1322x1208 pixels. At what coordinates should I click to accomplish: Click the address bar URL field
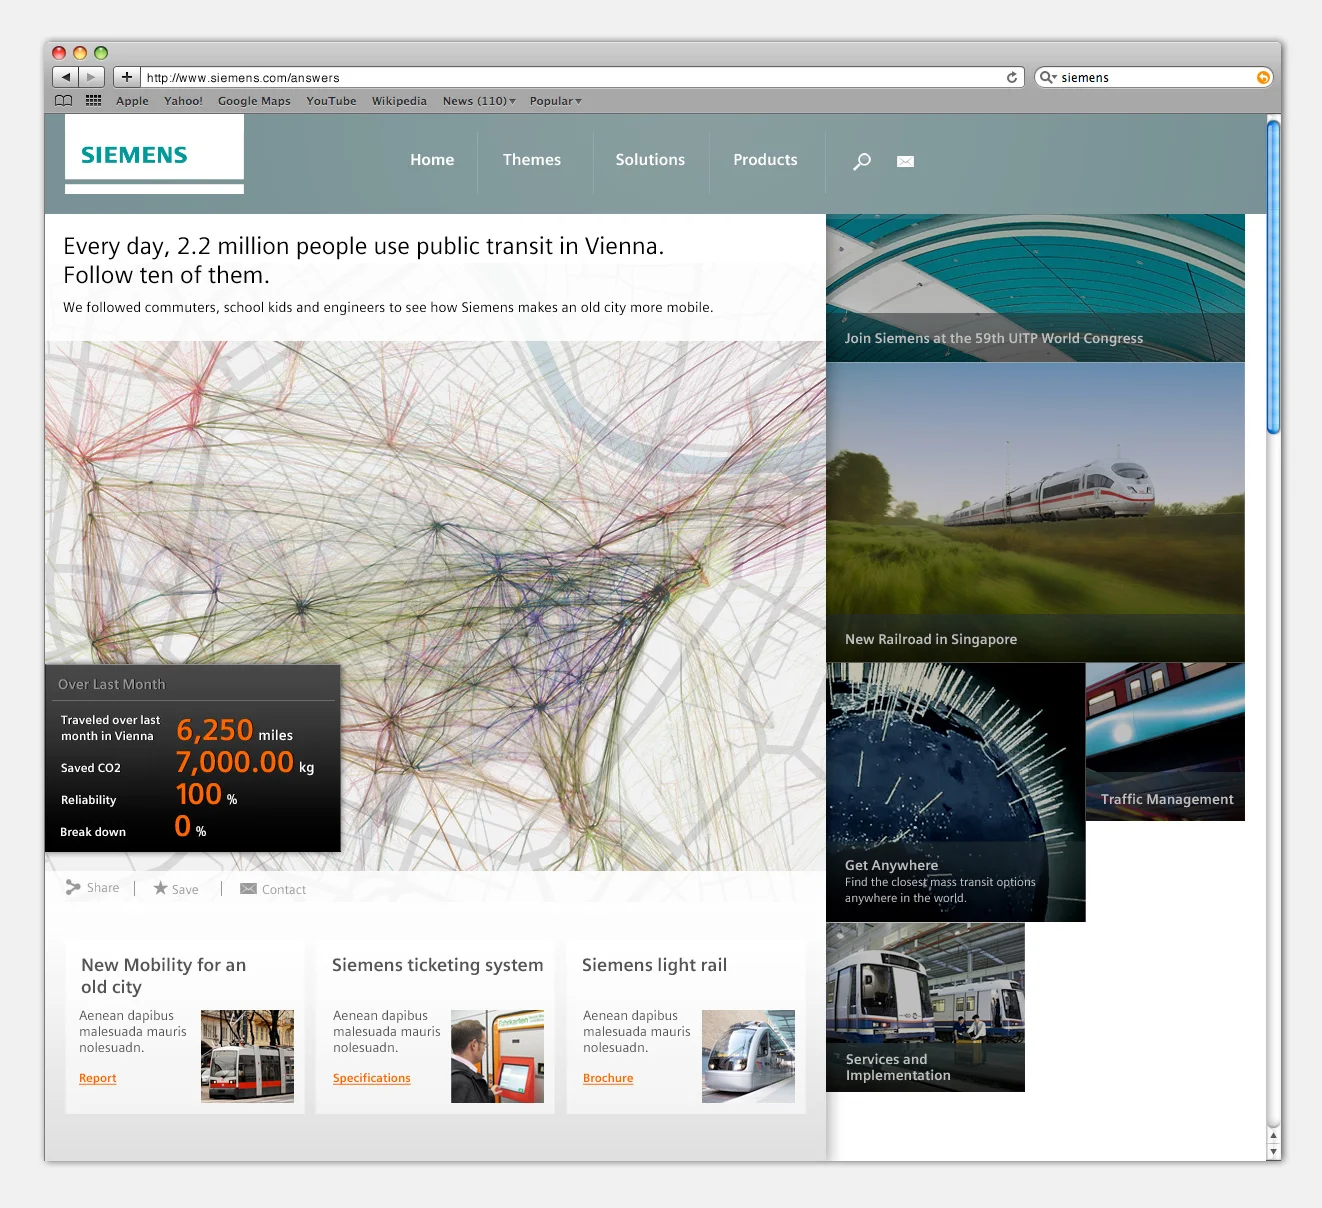click(x=583, y=77)
